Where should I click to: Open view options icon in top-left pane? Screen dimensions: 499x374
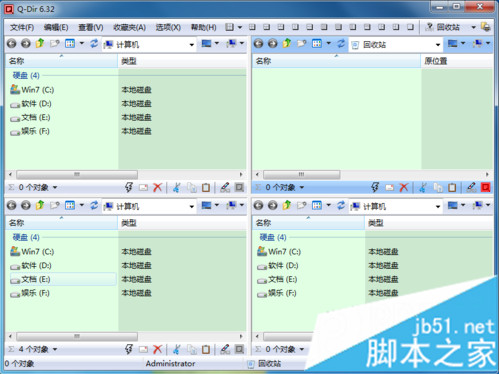[70, 44]
